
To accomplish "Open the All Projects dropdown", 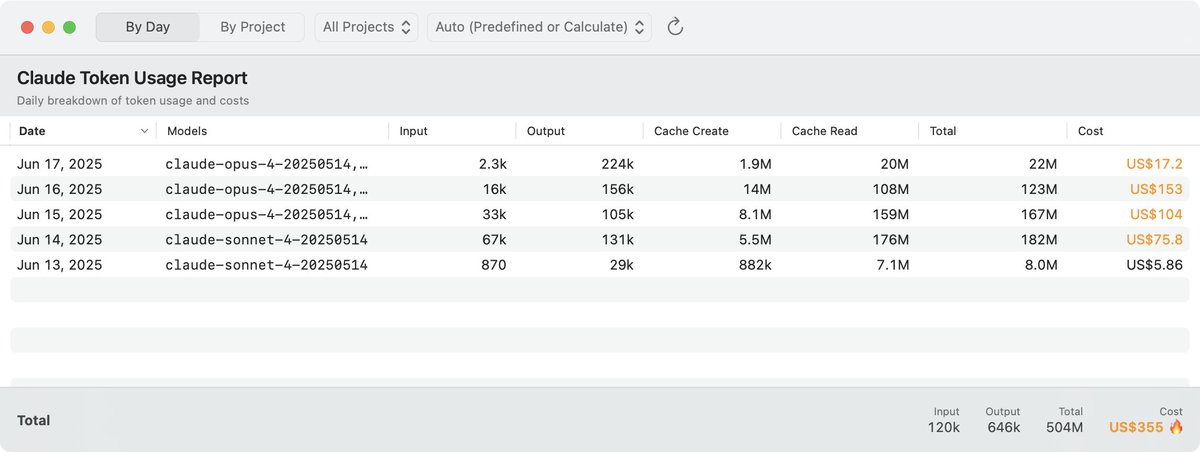I will pyautogui.click(x=368, y=27).
